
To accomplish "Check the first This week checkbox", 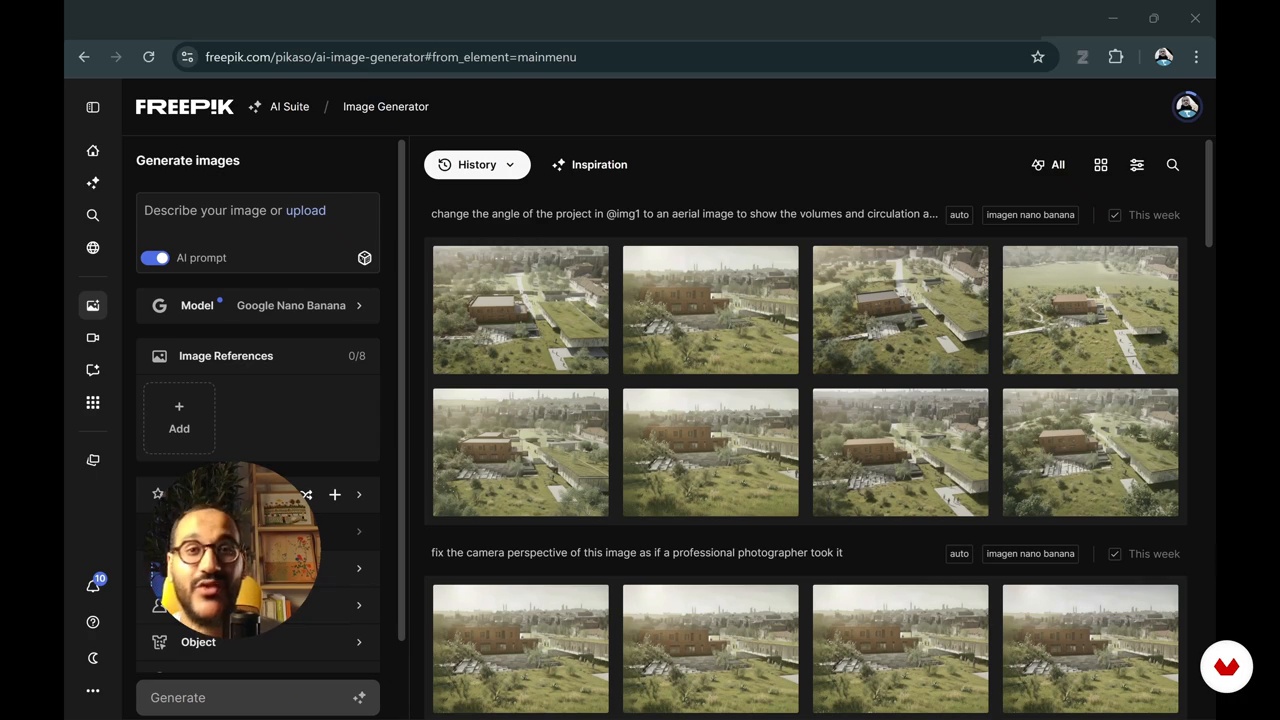I will click(1114, 215).
